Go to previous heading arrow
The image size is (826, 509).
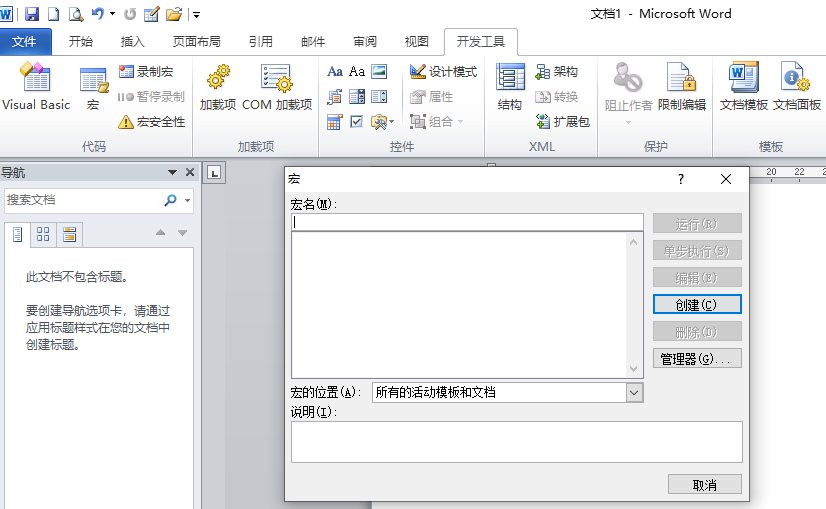tap(161, 232)
